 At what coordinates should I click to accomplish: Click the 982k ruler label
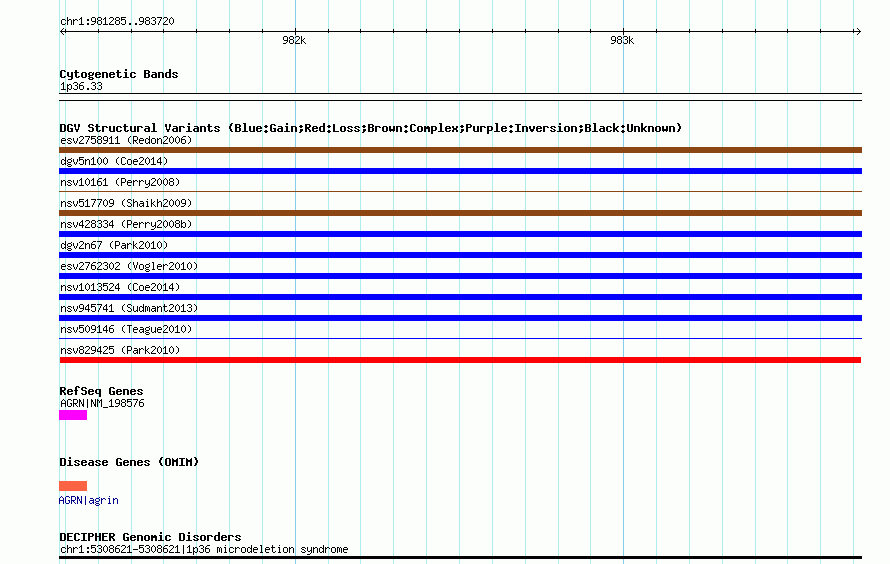click(294, 40)
